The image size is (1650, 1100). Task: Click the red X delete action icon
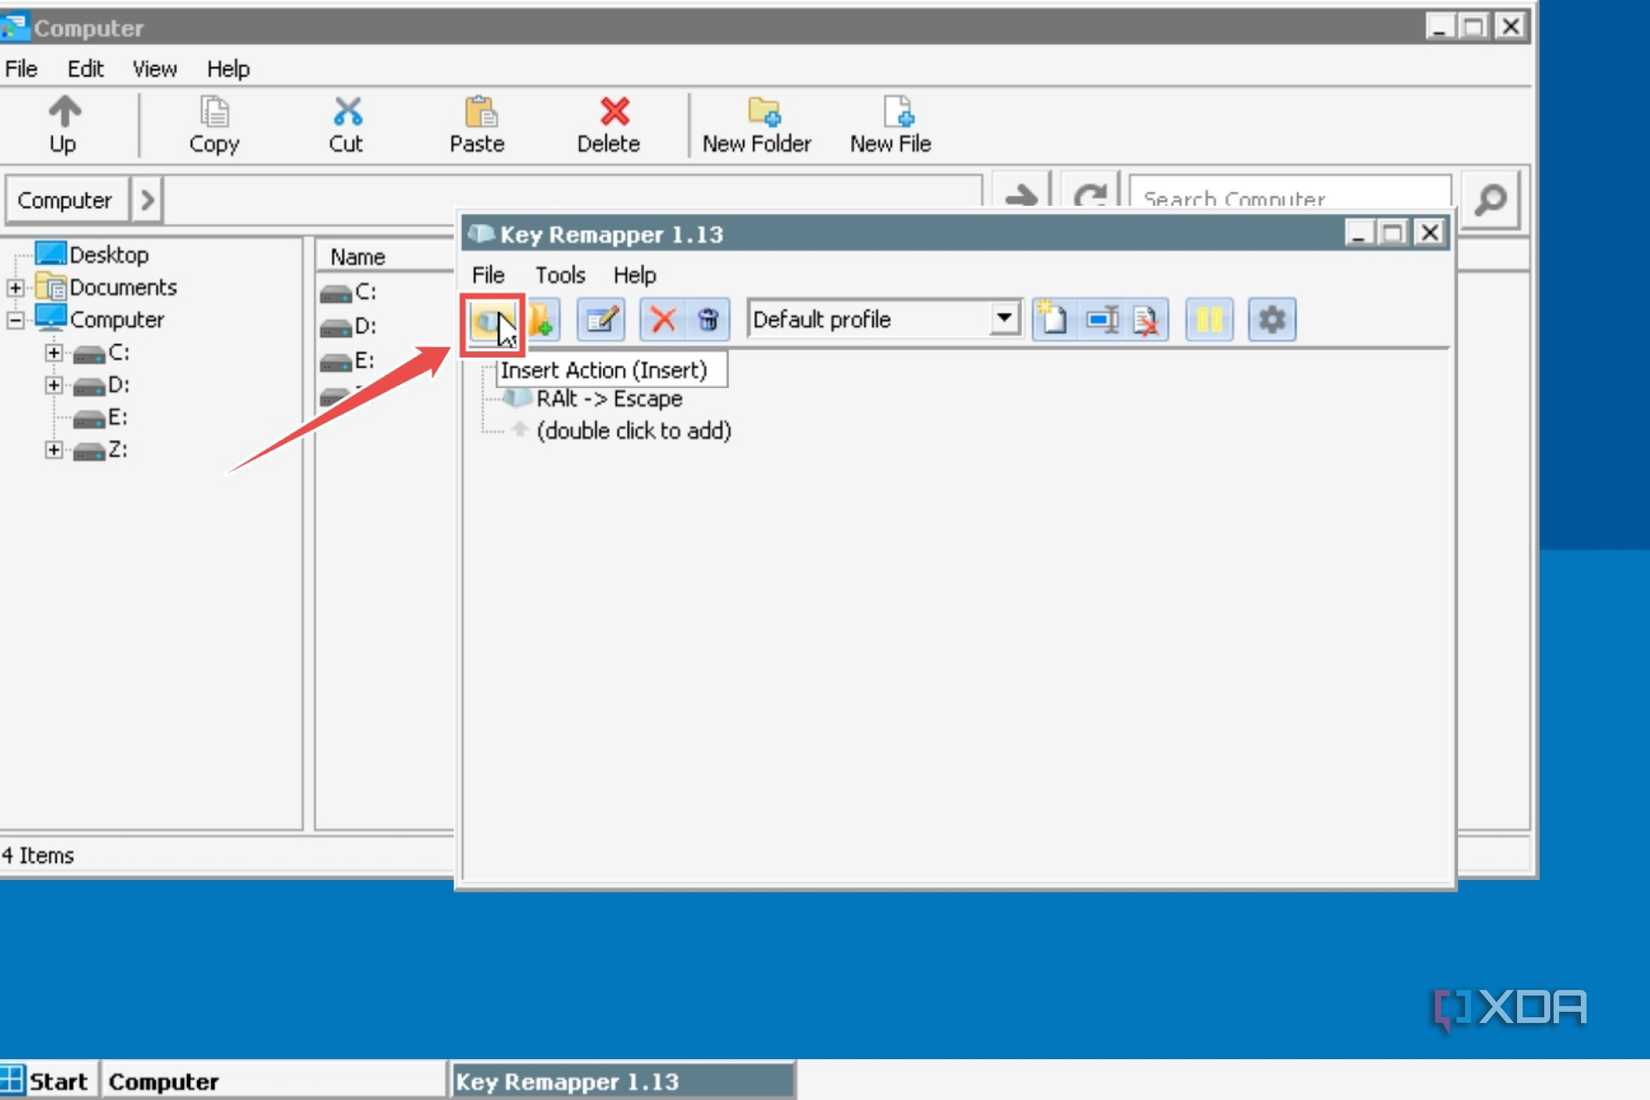coord(662,320)
